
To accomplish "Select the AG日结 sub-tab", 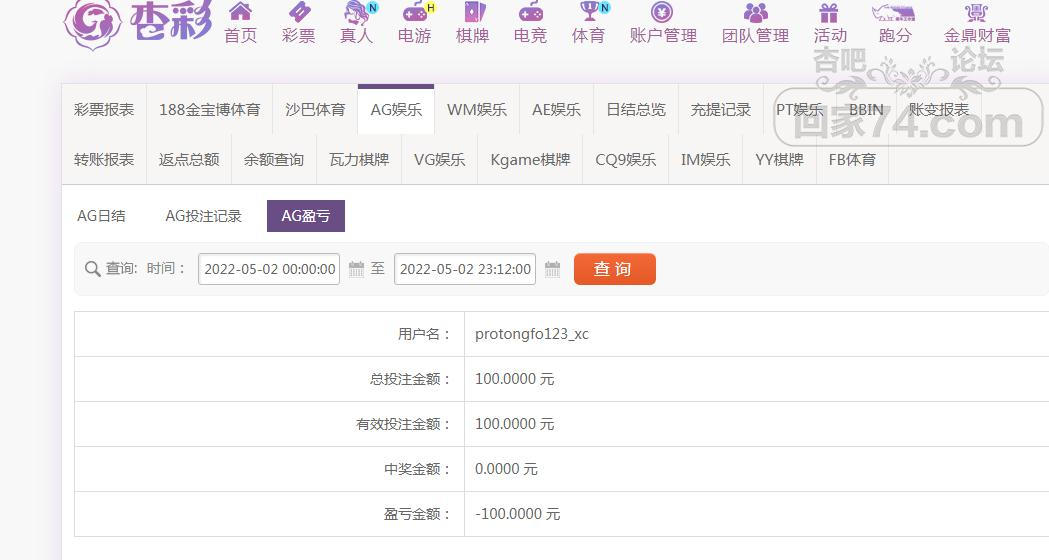I will click(101, 216).
